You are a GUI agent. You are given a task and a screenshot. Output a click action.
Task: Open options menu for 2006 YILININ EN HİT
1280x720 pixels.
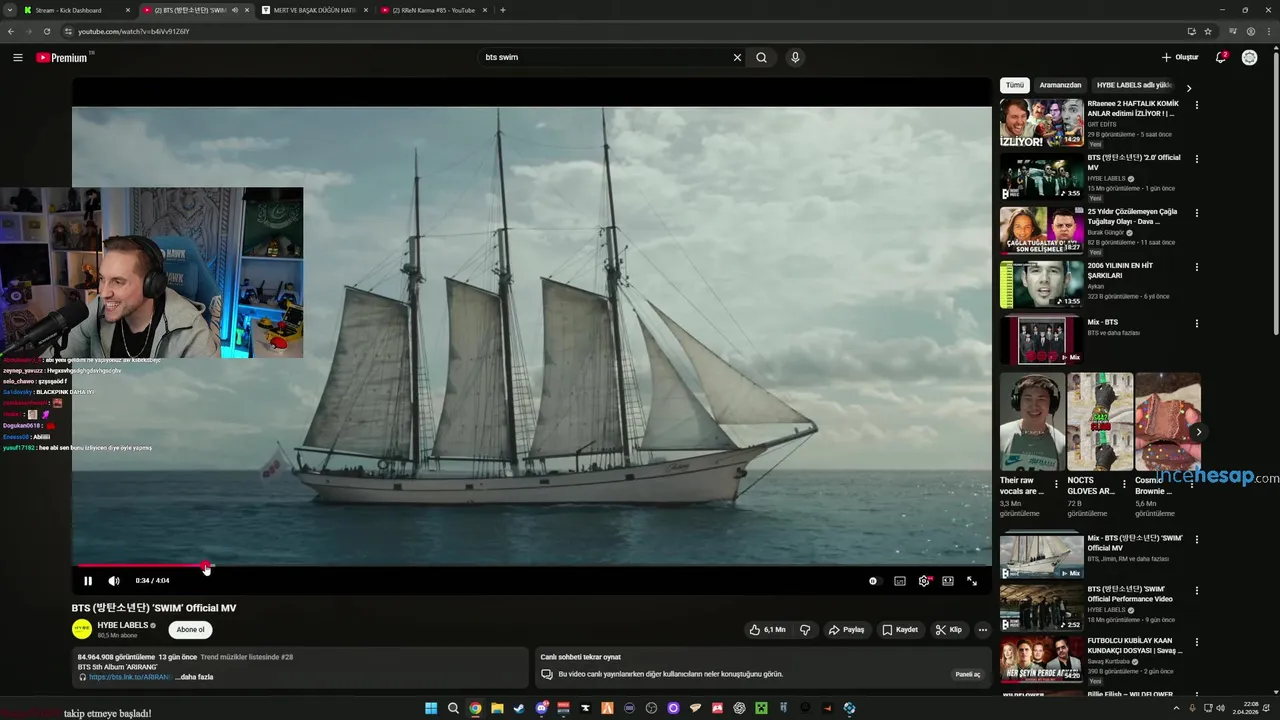point(1196,267)
